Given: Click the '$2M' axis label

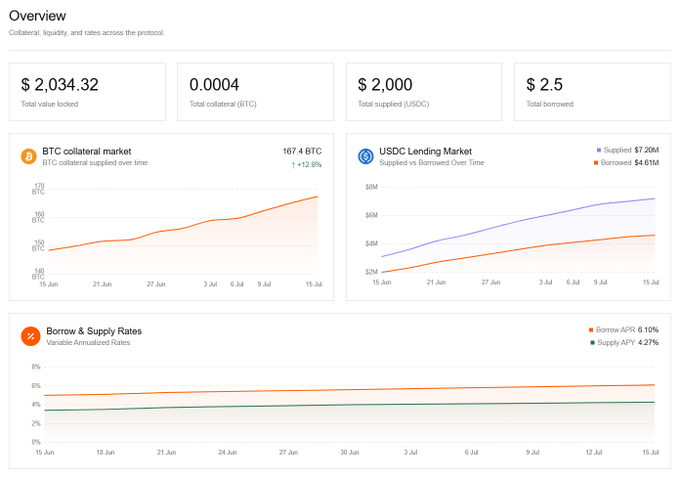Looking at the screenshot, I should click(x=372, y=272).
